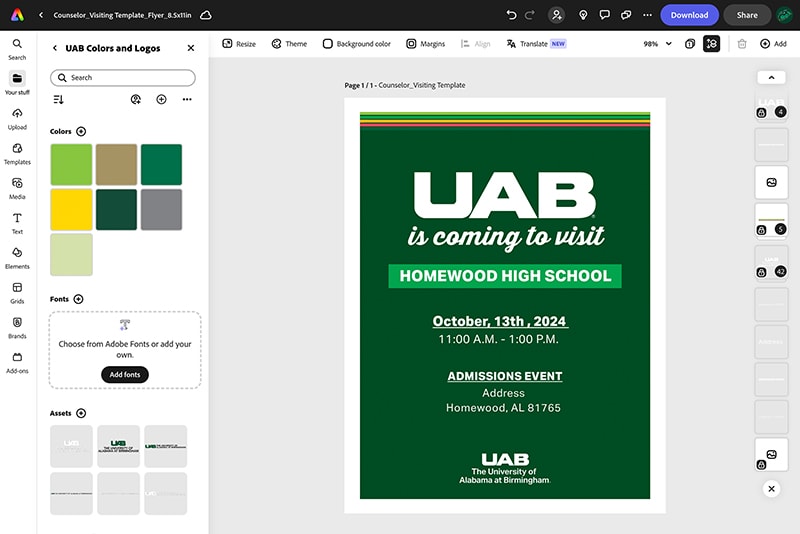Select the yellow color swatch
800x534 pixels.
click(x=71, y=210)
